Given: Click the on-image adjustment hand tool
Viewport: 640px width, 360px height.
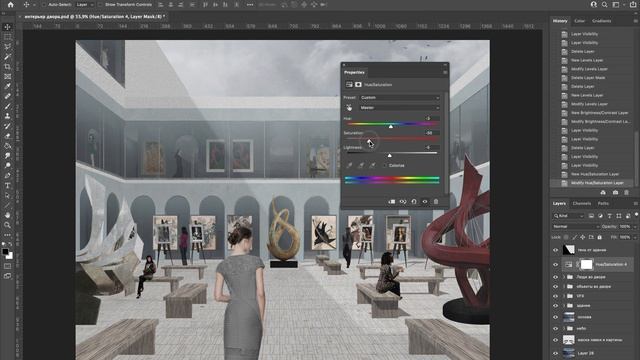Looking at the screenshot, I should click(x=349, y=108).
